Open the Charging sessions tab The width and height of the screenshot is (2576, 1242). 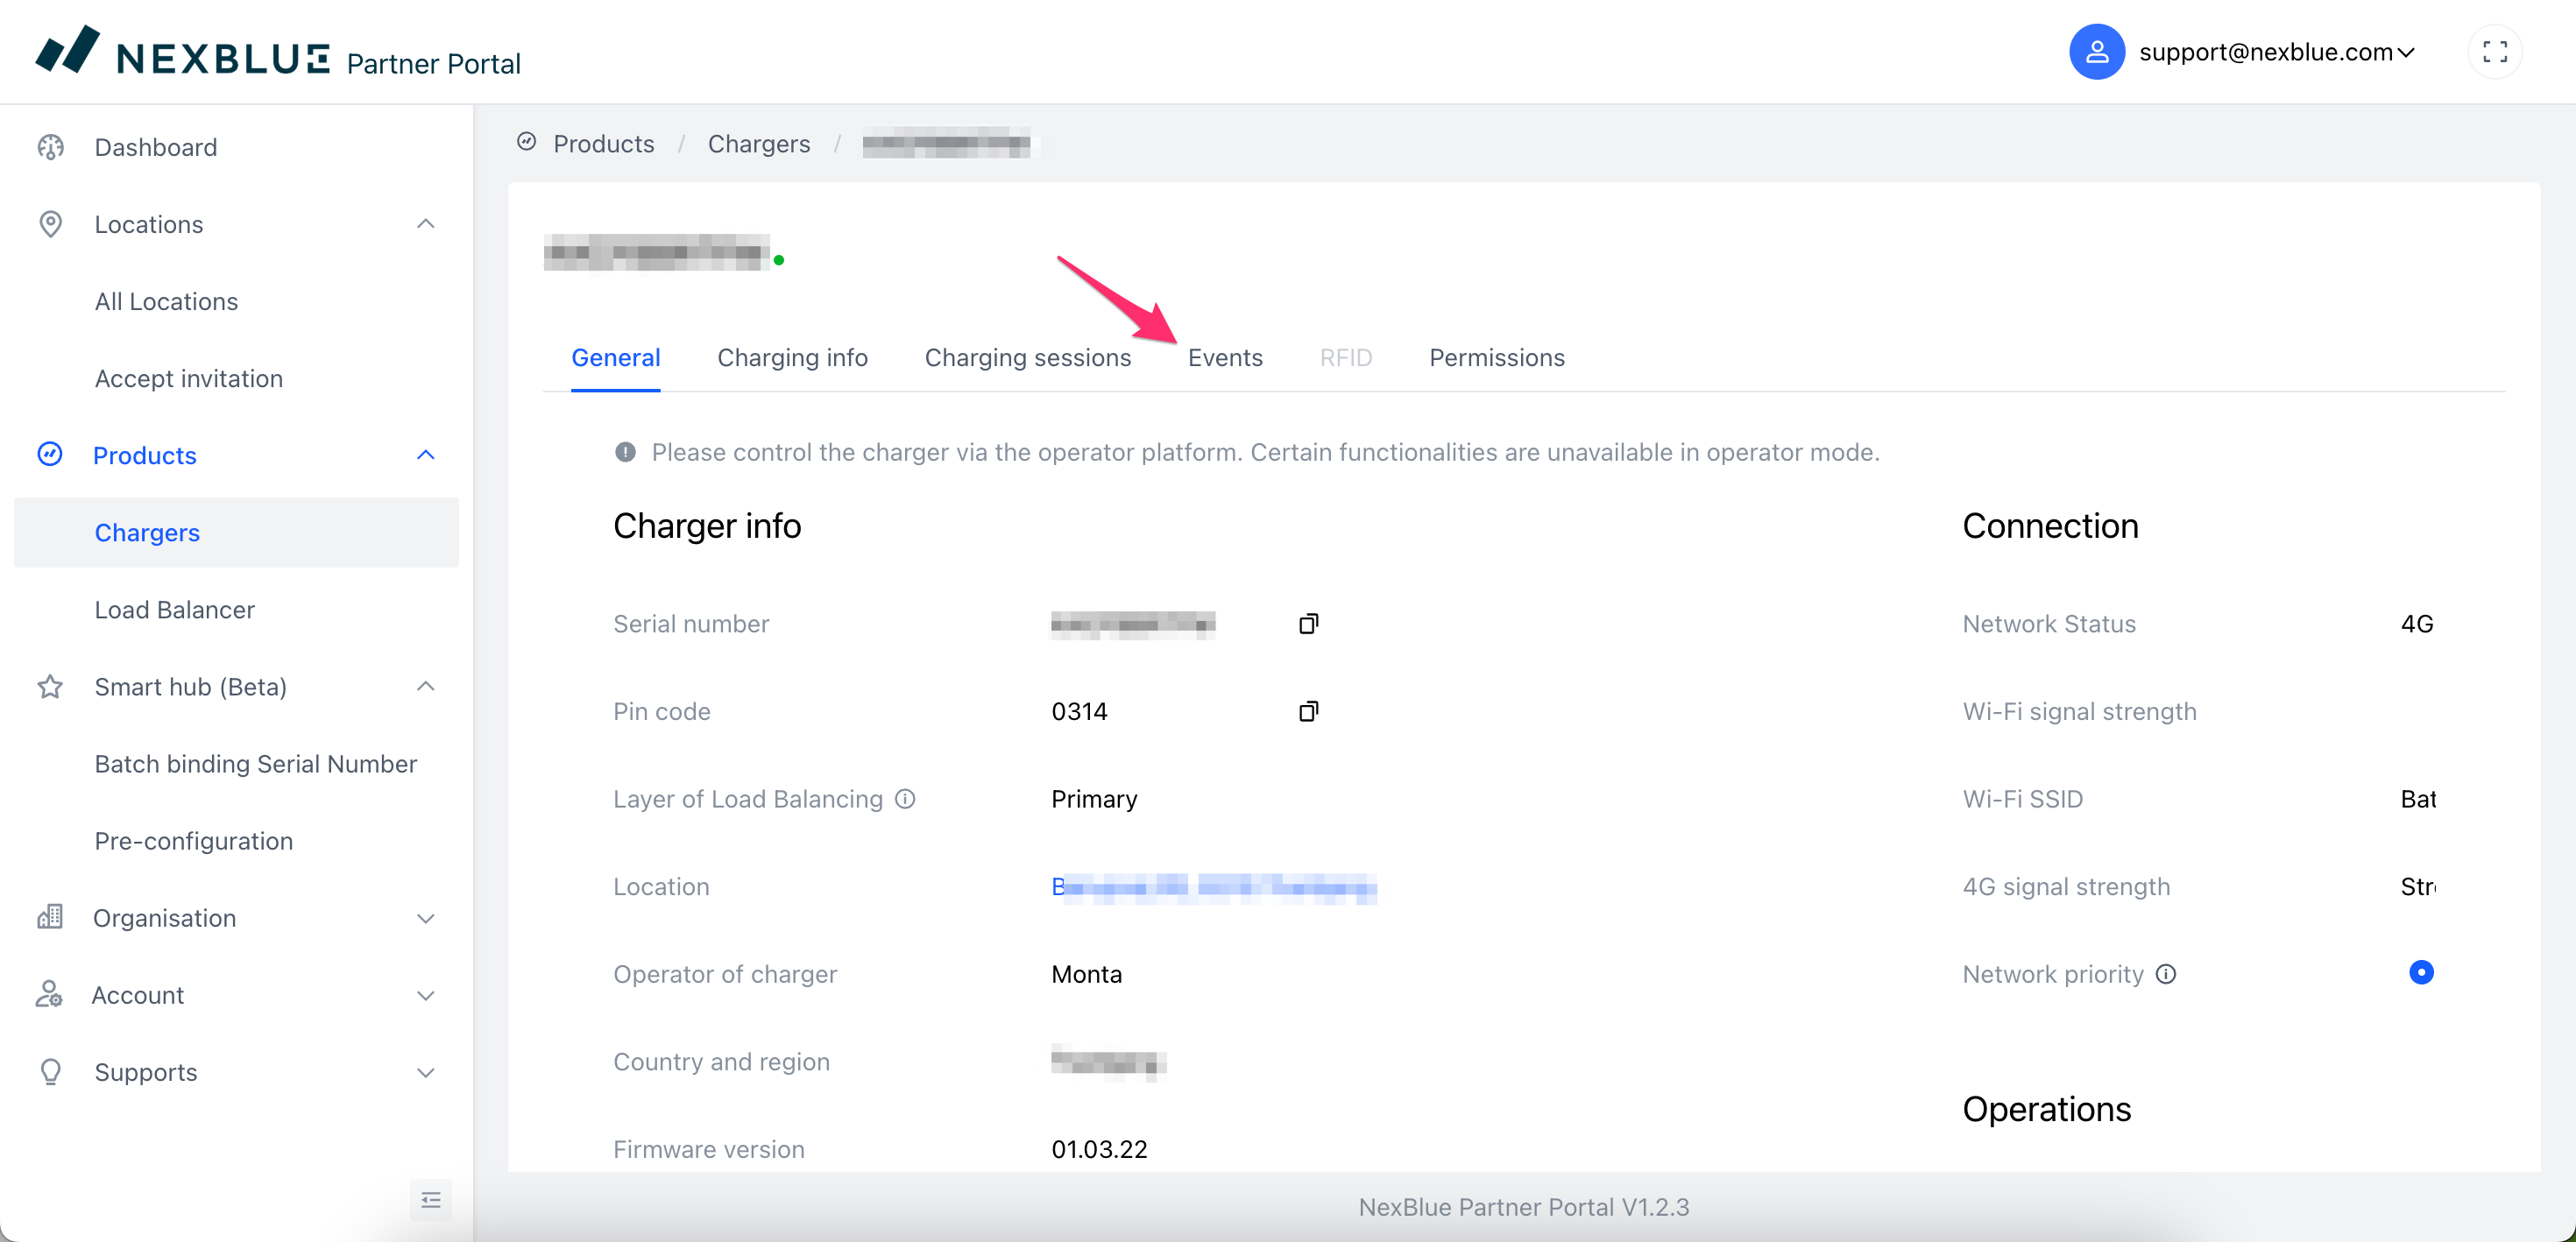tap(1027, 358)
